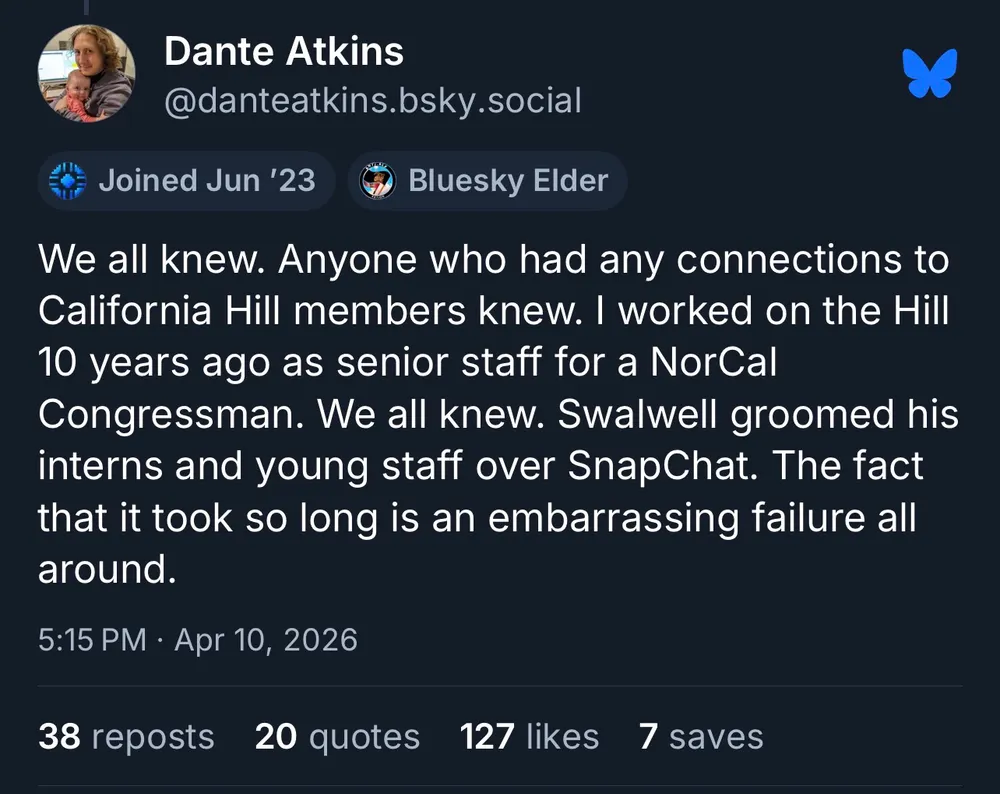Tap the "Bluesky Elder" badge label

[508, 181]
